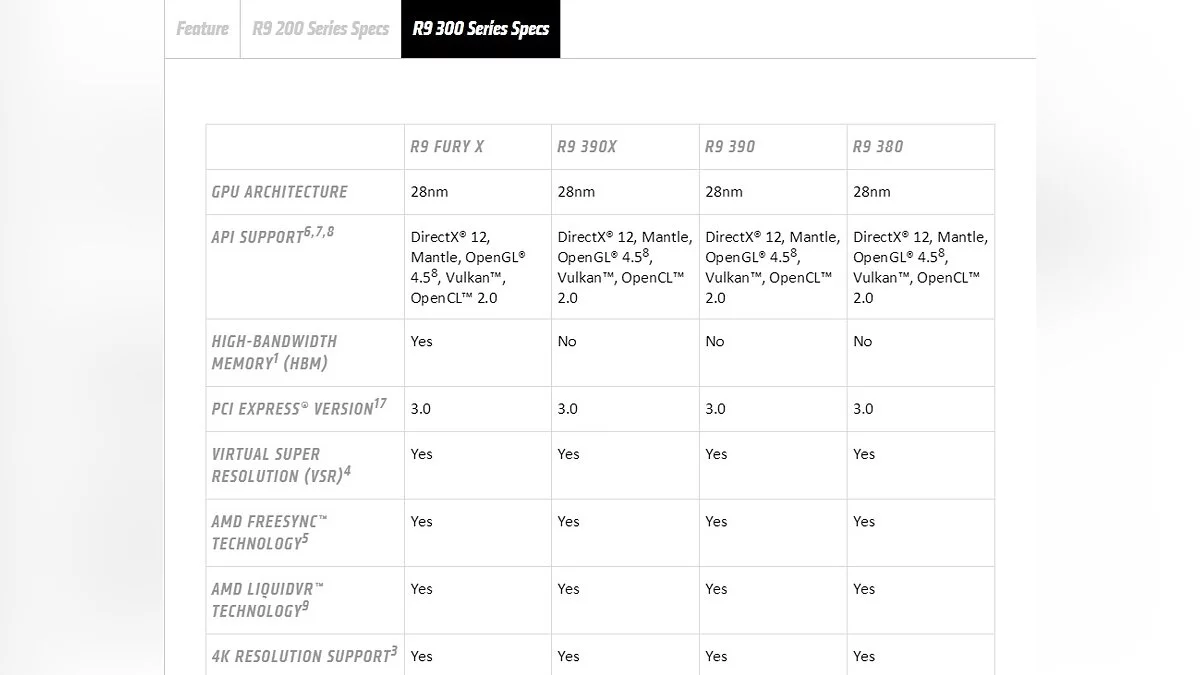Click the GPU Architecture row label

tap(280, 192)
